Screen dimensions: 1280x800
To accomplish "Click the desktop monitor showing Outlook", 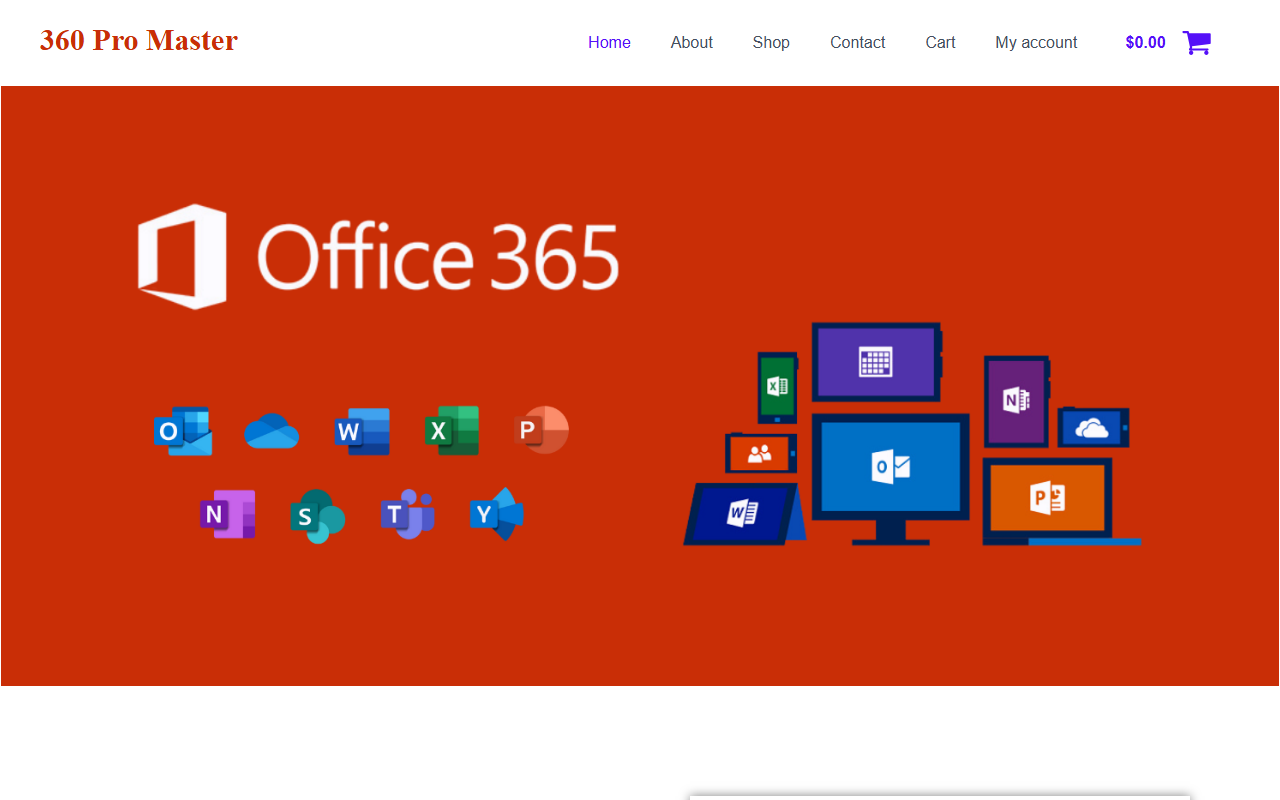I will (890, 479).
